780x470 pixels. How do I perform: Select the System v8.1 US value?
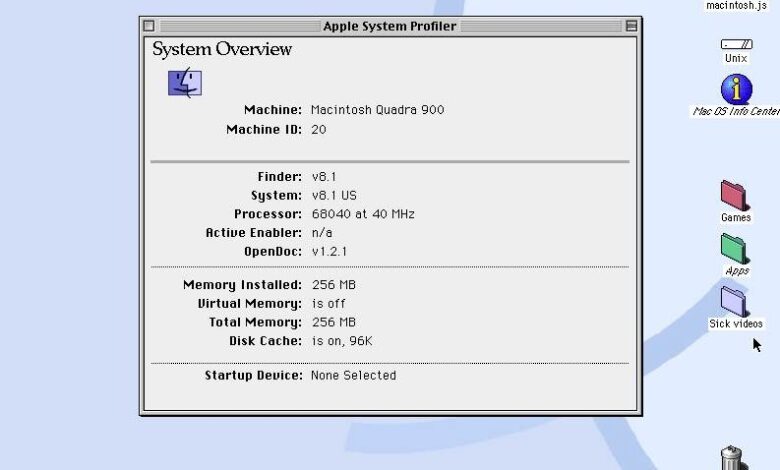click(x=334, y=195)
